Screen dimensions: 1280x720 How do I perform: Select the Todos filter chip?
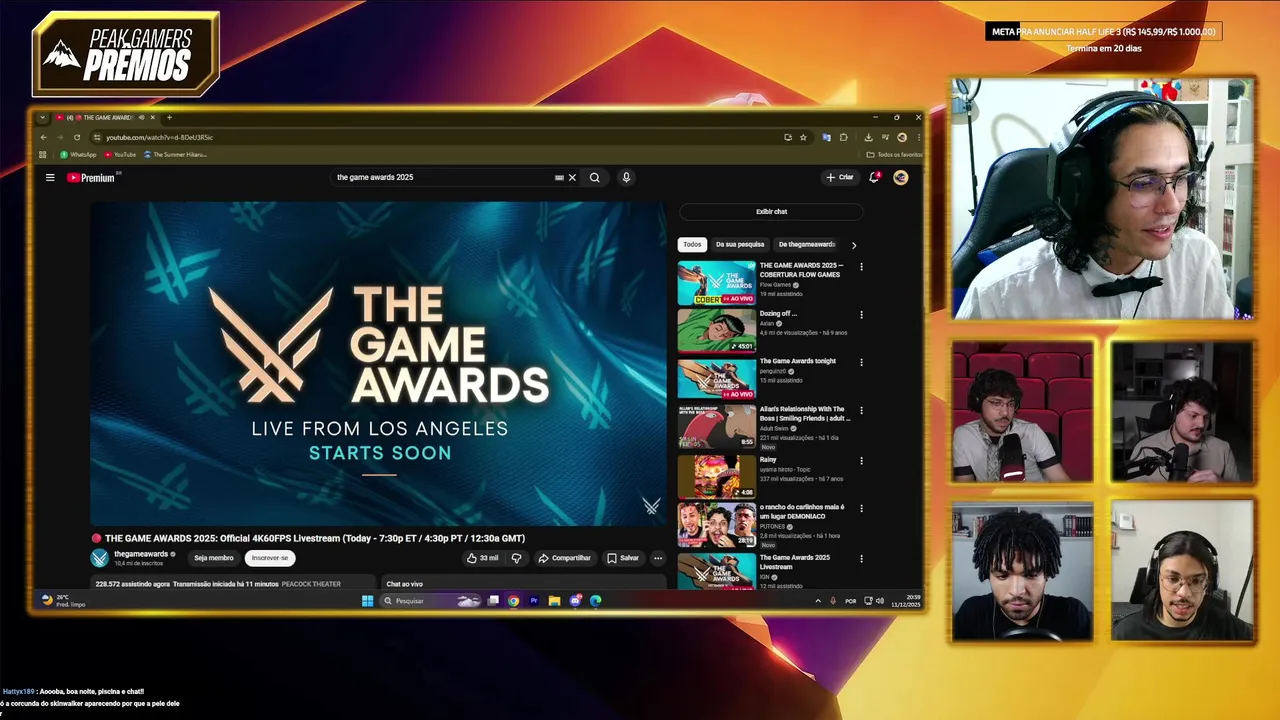(x=692, y=244)
